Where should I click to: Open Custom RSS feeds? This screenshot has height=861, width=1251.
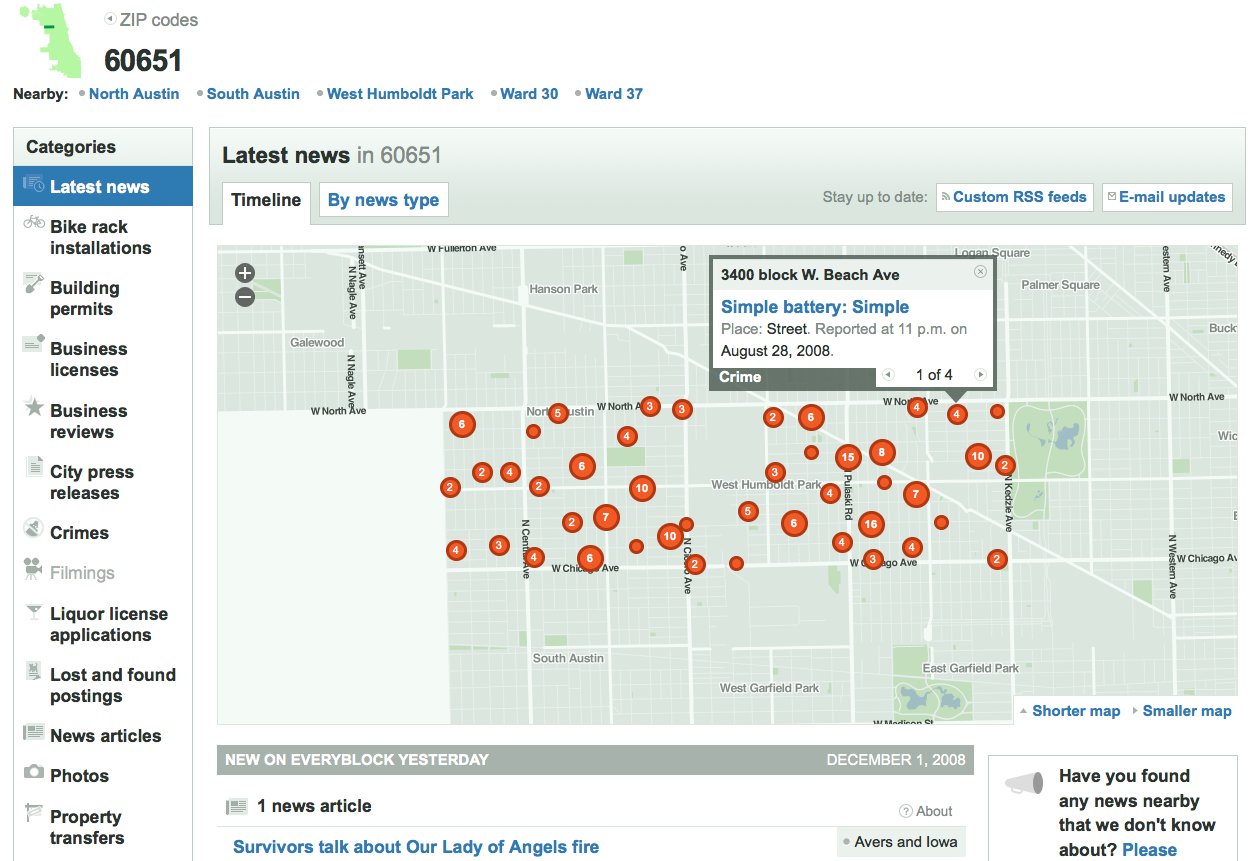[x=1015, y=197]
